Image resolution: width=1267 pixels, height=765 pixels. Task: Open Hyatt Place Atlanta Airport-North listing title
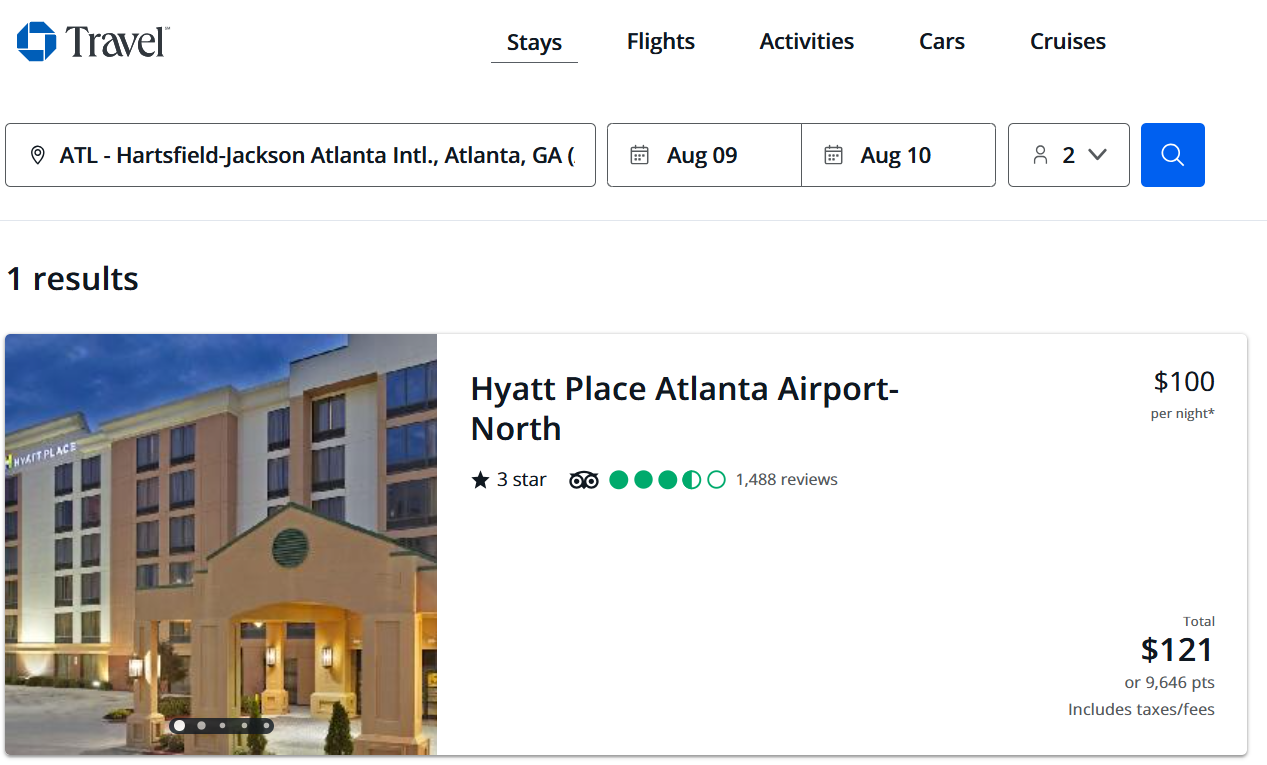pos(684,408)
